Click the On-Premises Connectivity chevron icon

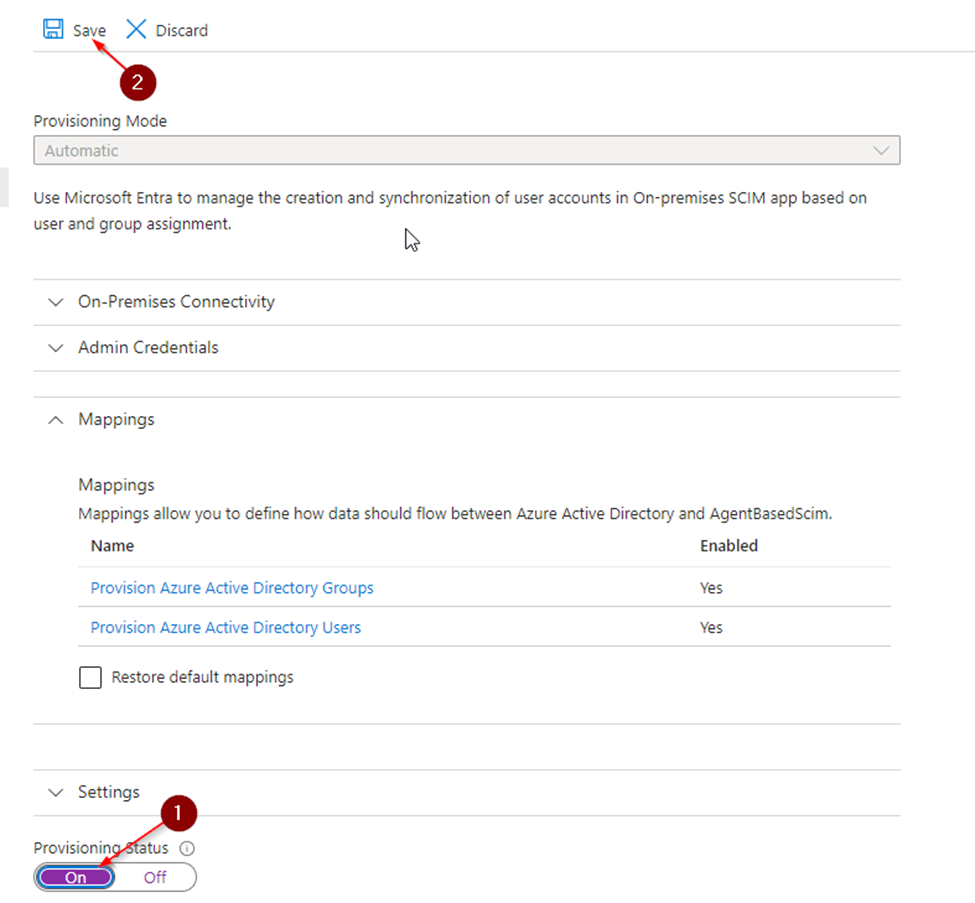[x=56, y=302]
